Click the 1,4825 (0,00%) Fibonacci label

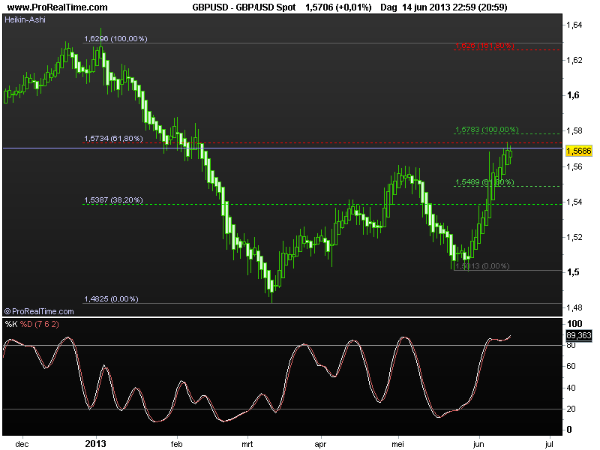point(111,299)
